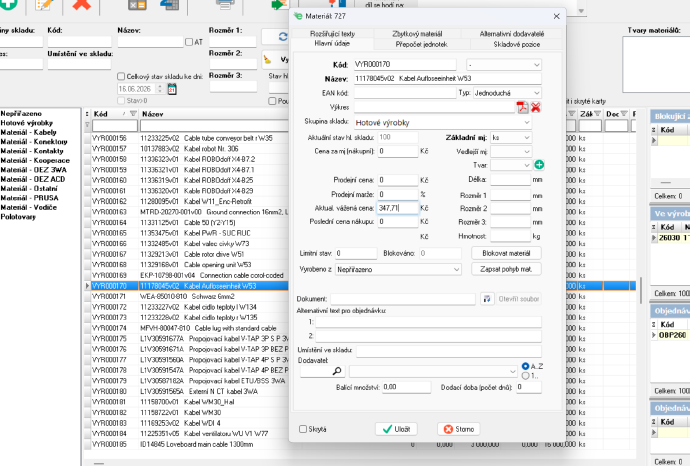
Task: Click the Prodejní cena input field
Action: tap(397, 180)
